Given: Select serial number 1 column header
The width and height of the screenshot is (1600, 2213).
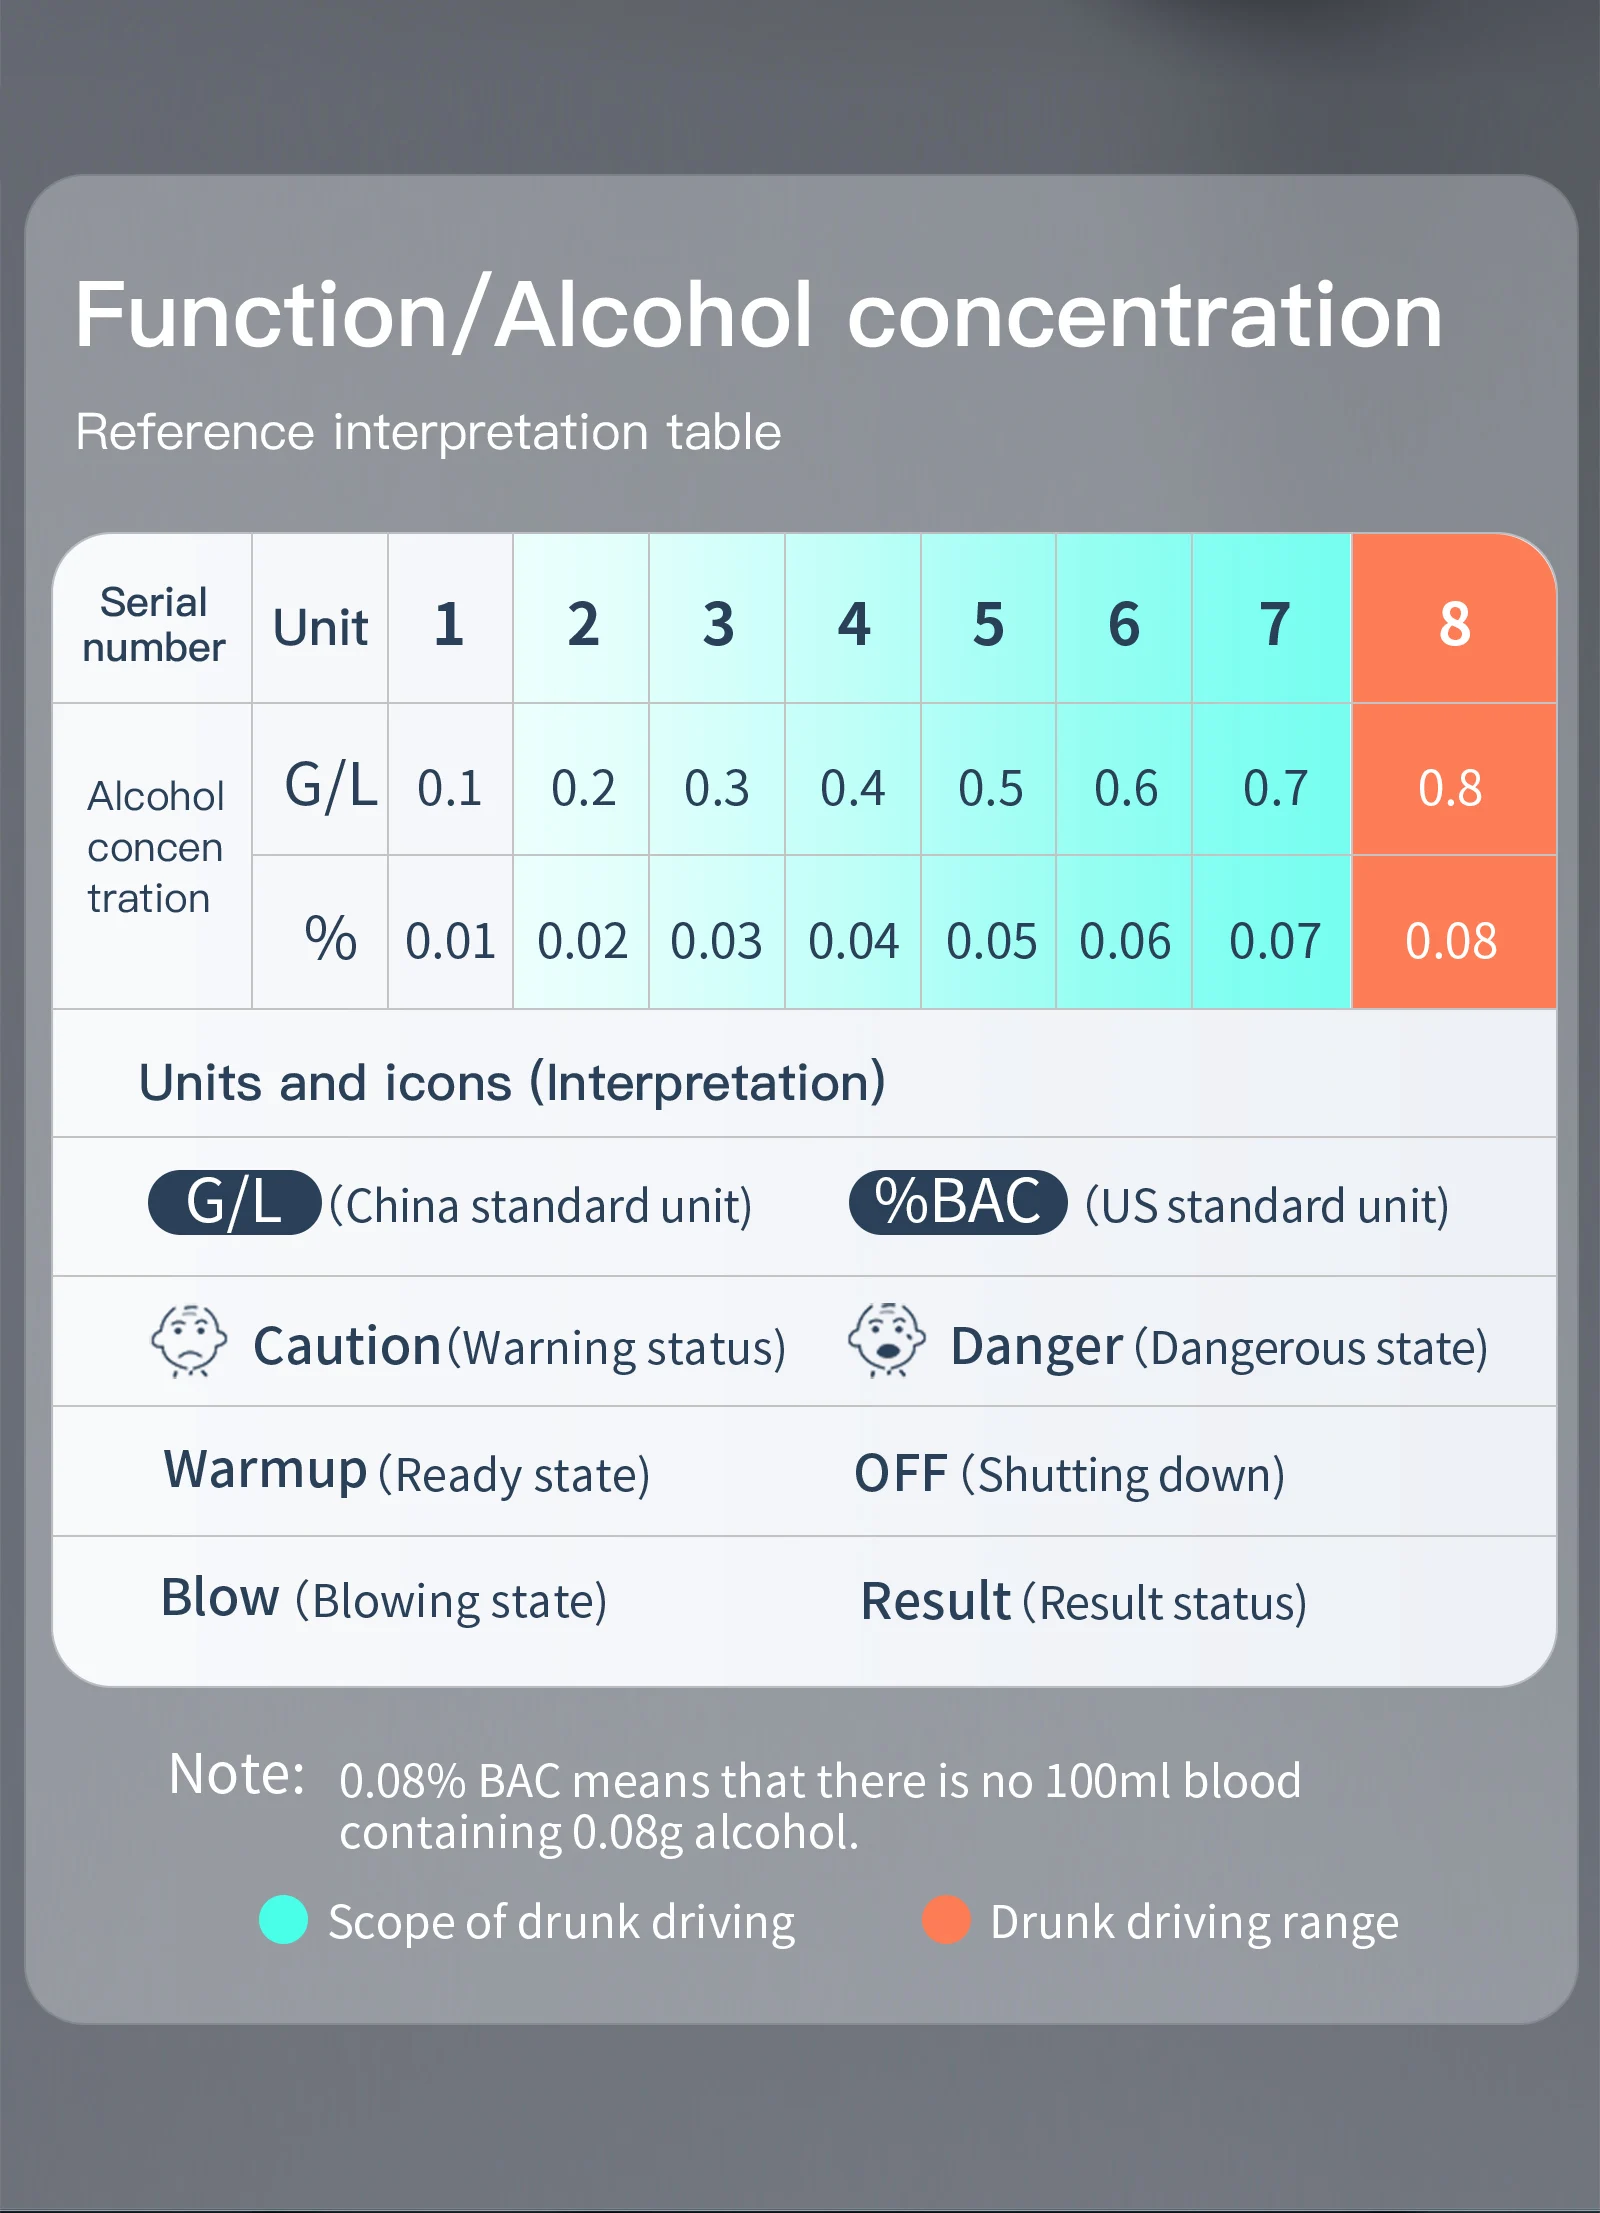Looking at the screenshot, I should pyautogui.click(x=450, y=619).
